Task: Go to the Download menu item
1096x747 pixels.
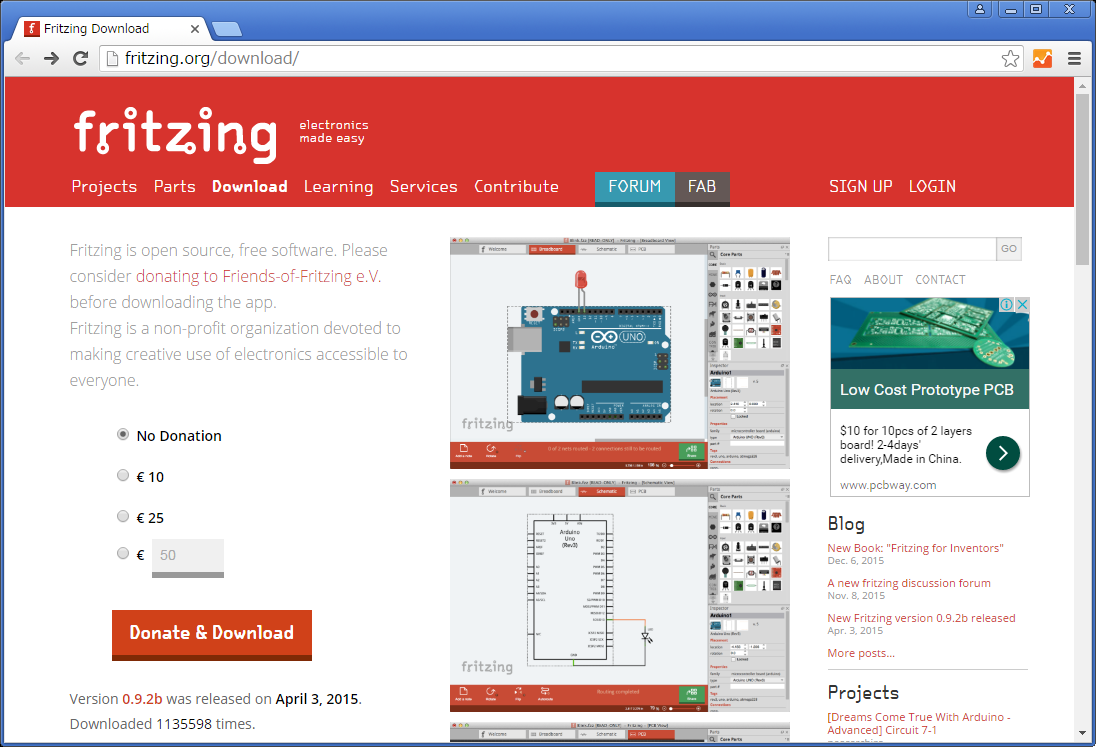Action: pyautogui.click(x=250, y=187)
